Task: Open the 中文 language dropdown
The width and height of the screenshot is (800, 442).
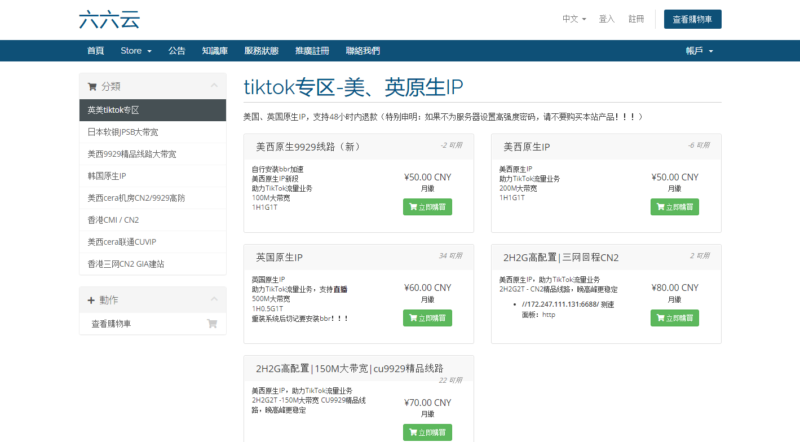Action: 574,19
